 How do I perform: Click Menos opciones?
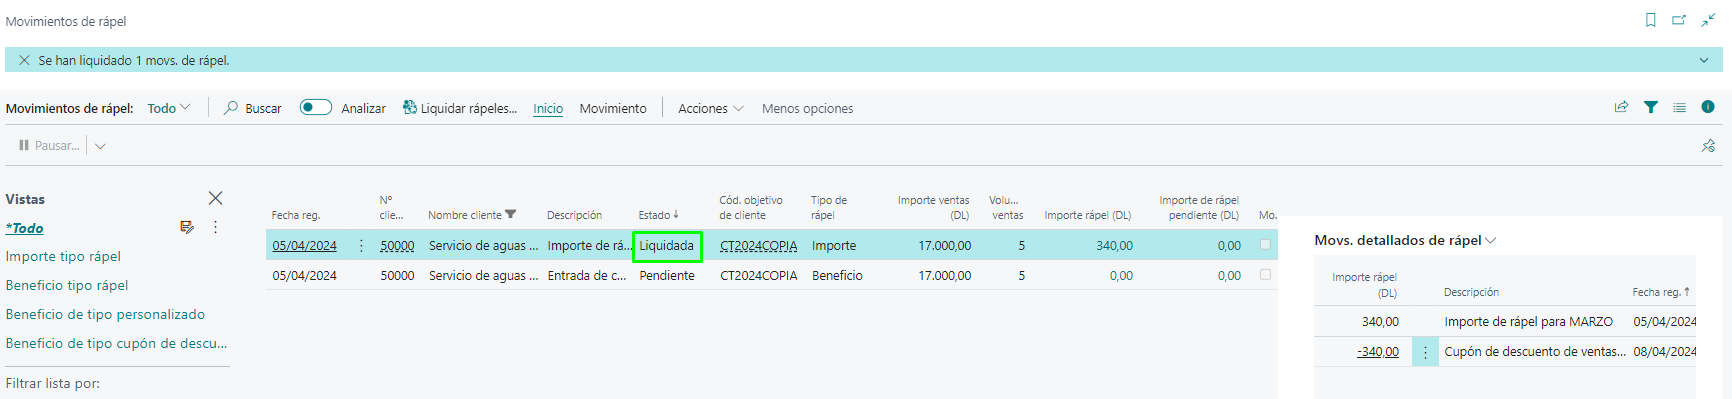click(807, 108)
